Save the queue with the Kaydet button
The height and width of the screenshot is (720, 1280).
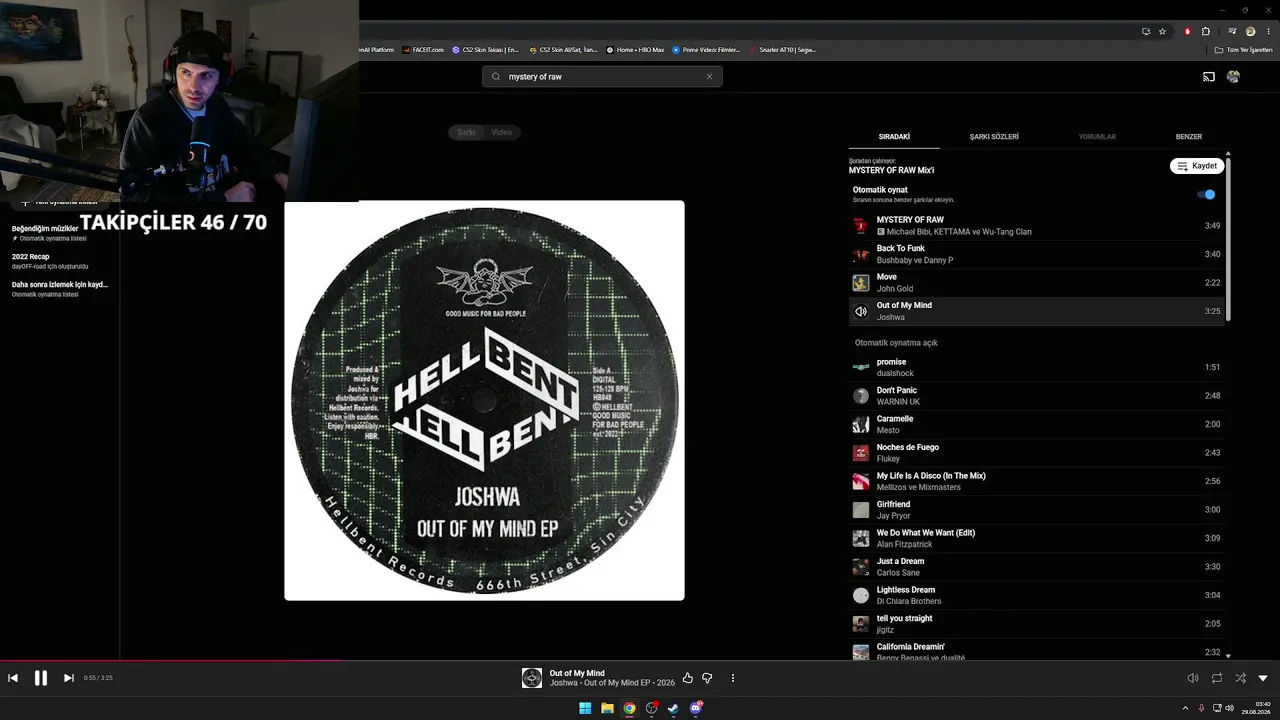pos(1197,166)
